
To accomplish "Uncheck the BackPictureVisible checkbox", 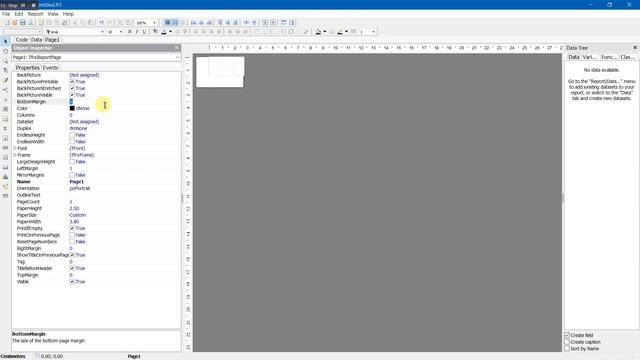I will point(72,95).
